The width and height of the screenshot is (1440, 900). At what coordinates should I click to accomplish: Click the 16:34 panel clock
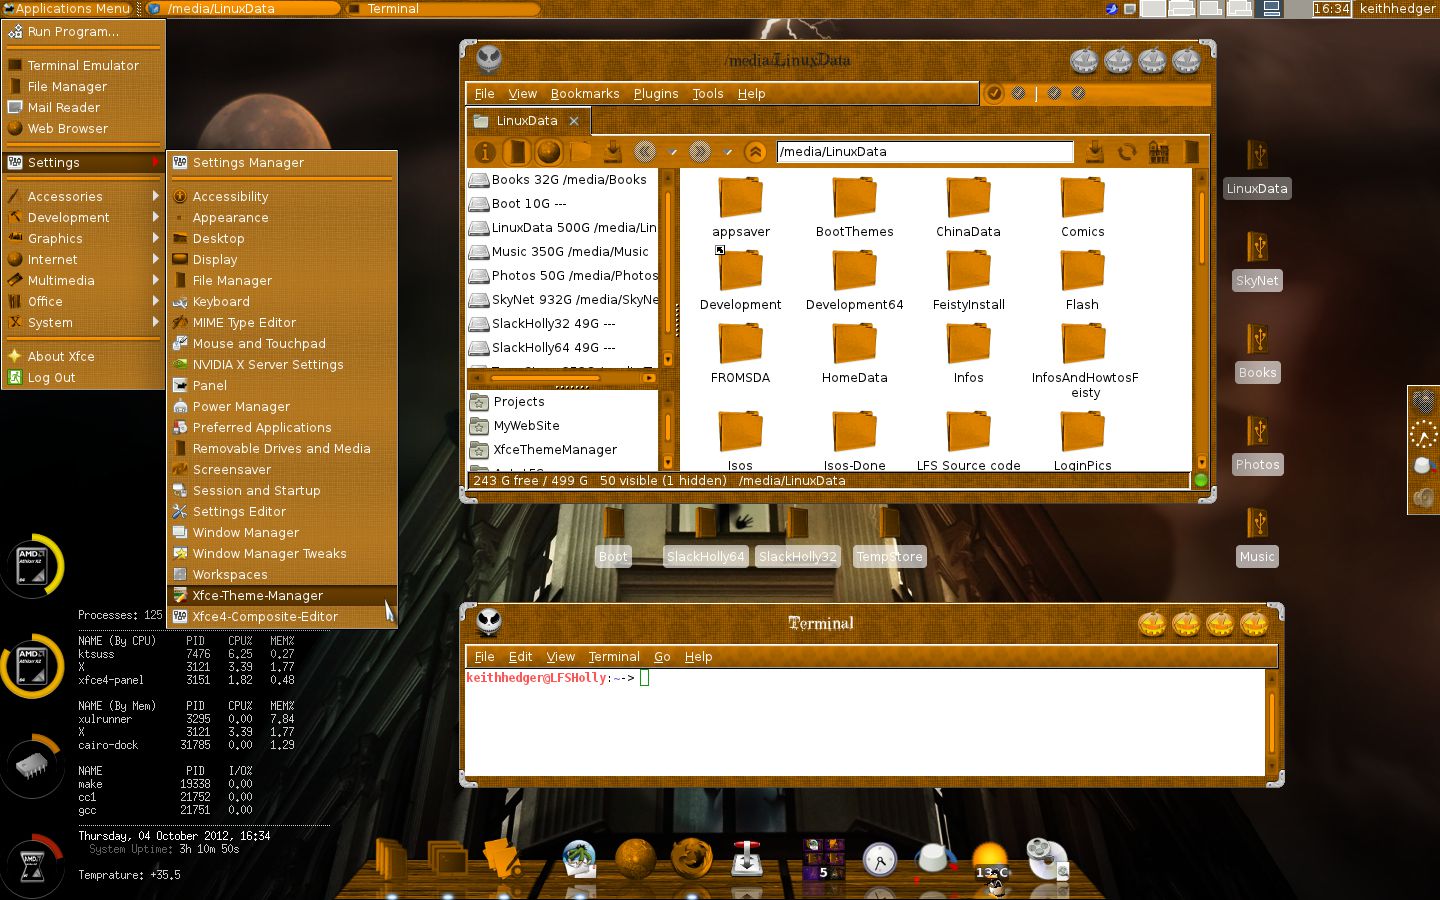click(x=1331, y=8)
